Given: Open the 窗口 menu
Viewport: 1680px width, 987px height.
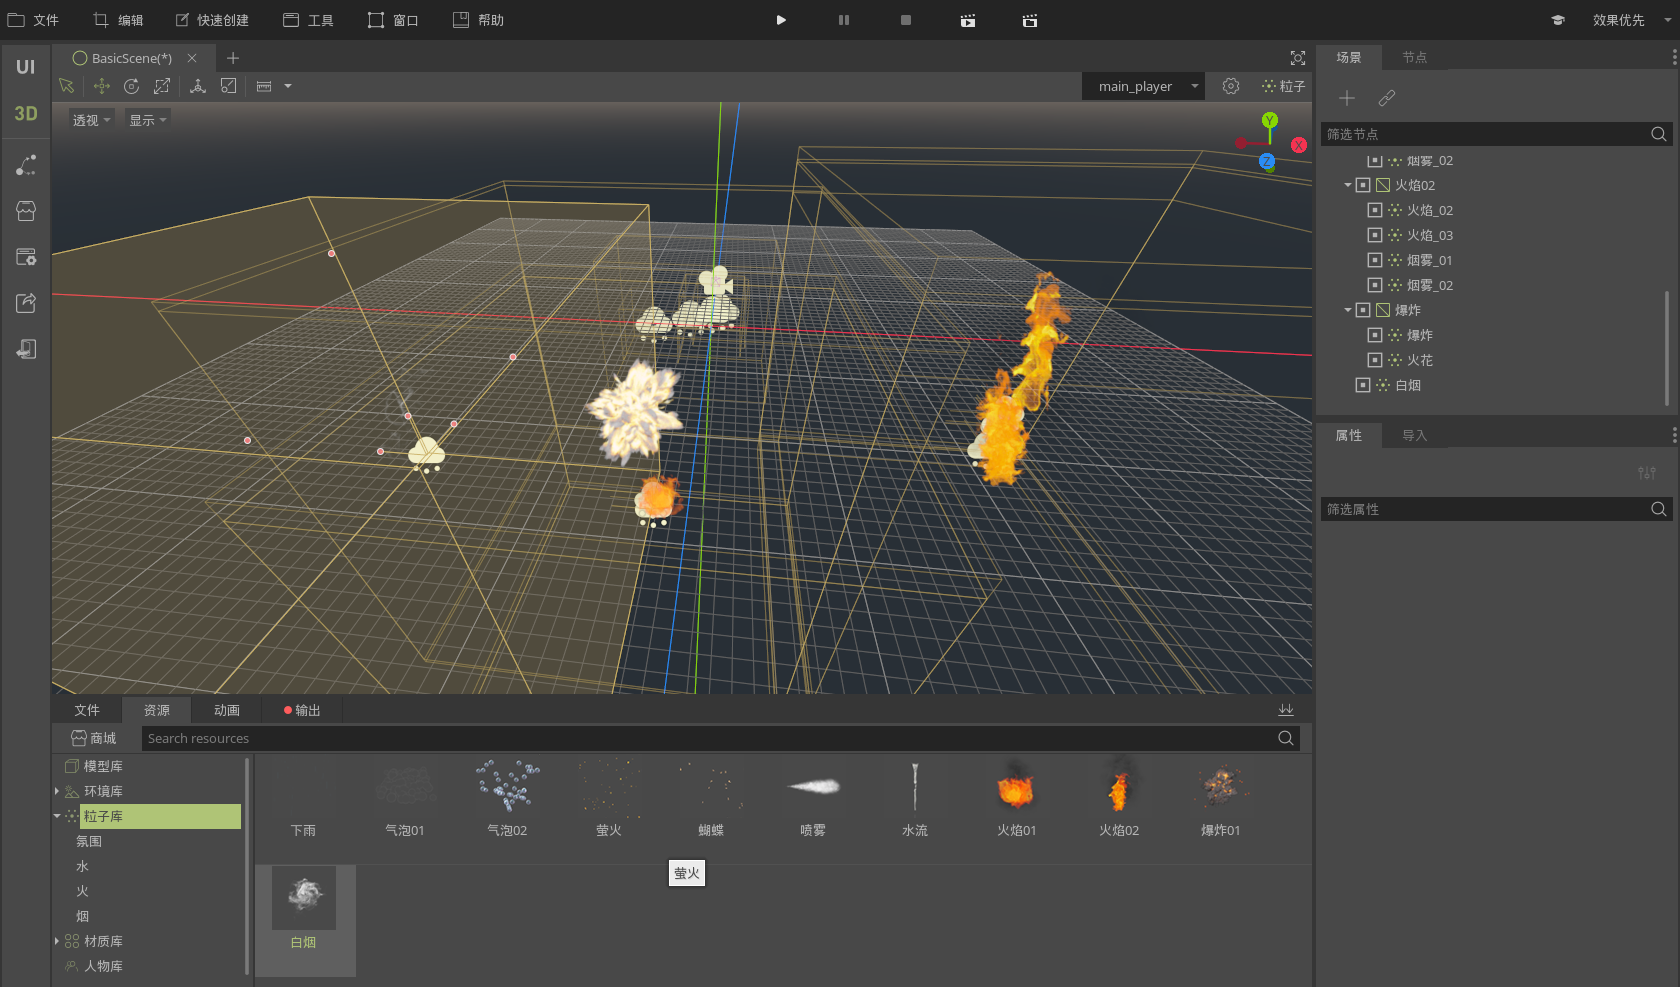Looking at the screenshot, I should (x=393, y=20).
